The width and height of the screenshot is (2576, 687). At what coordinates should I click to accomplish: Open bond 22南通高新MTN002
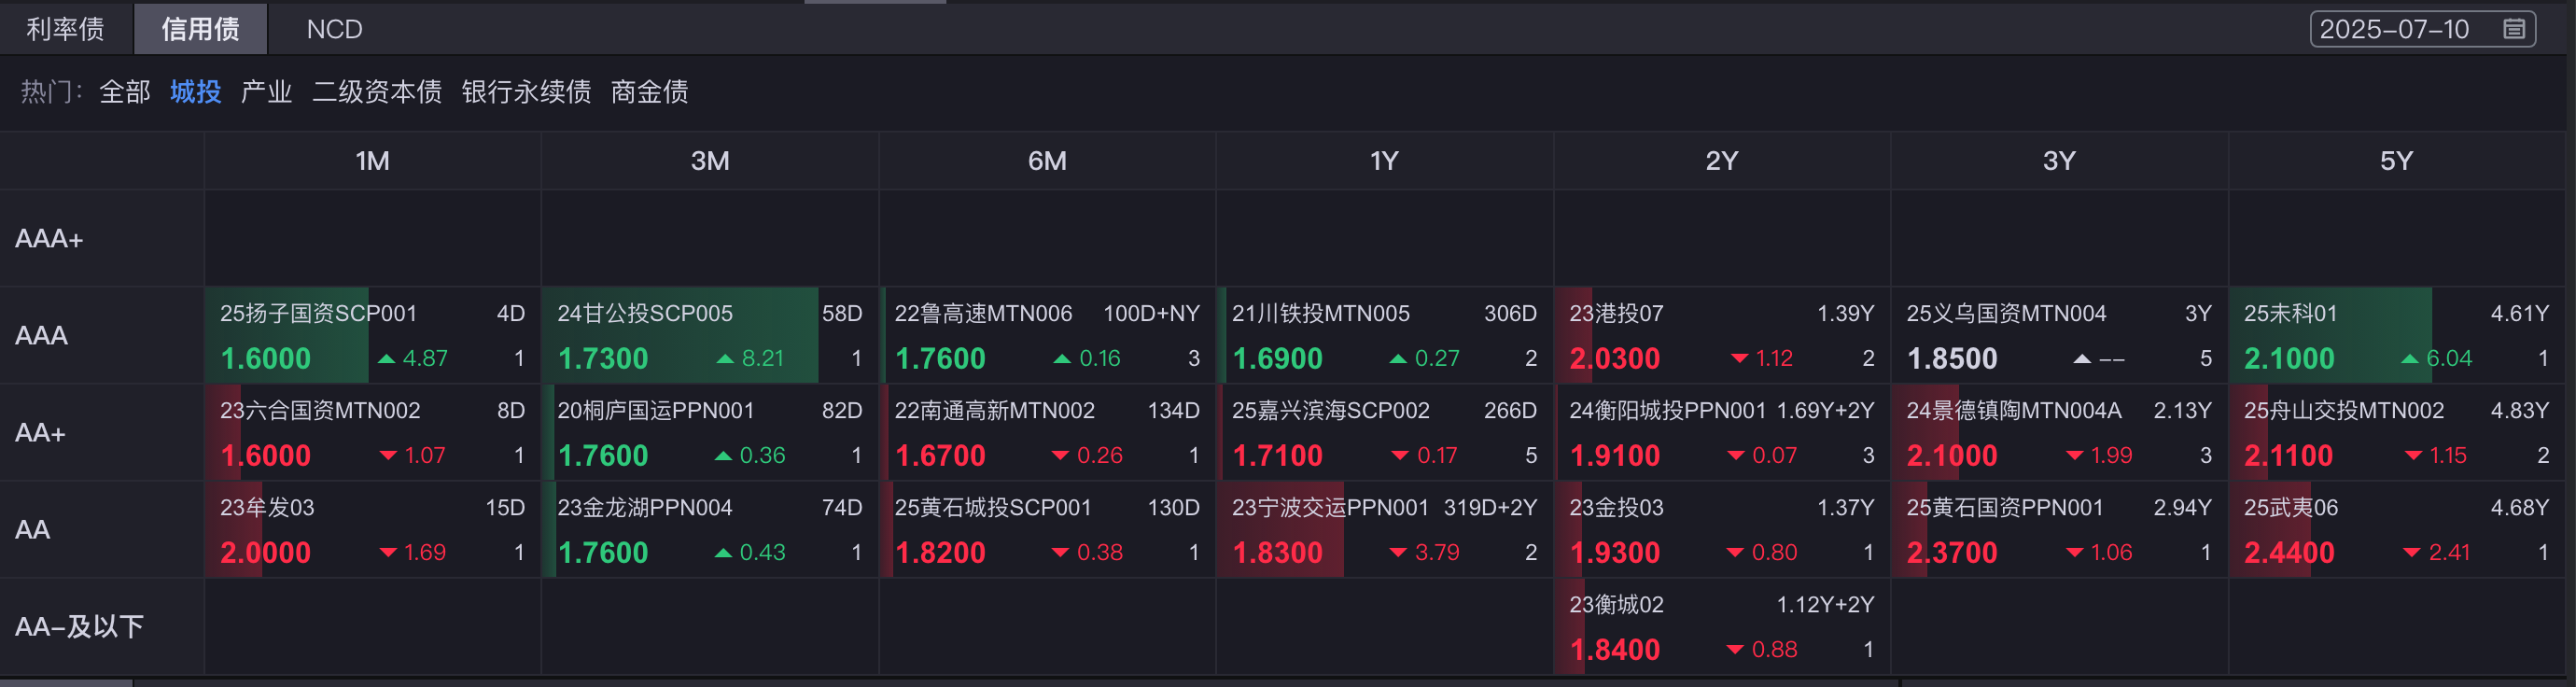pyautogui.click(x=994, y=411)
